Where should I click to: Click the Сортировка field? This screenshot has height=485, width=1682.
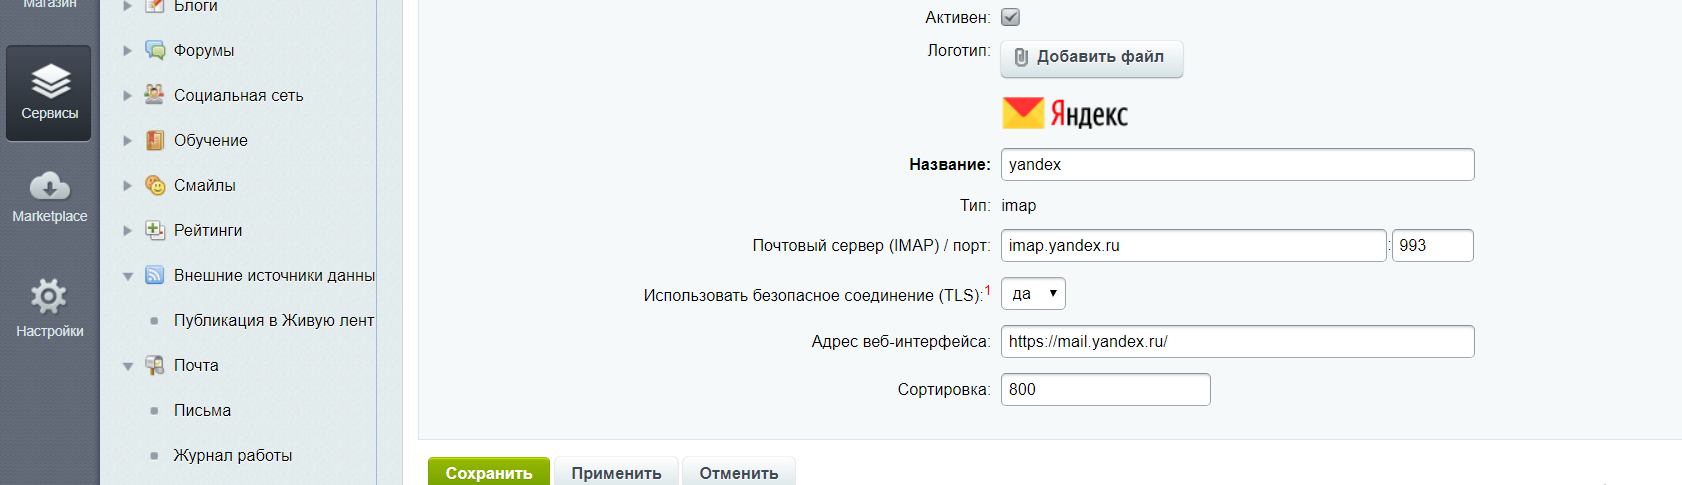tap(1106, 390)
